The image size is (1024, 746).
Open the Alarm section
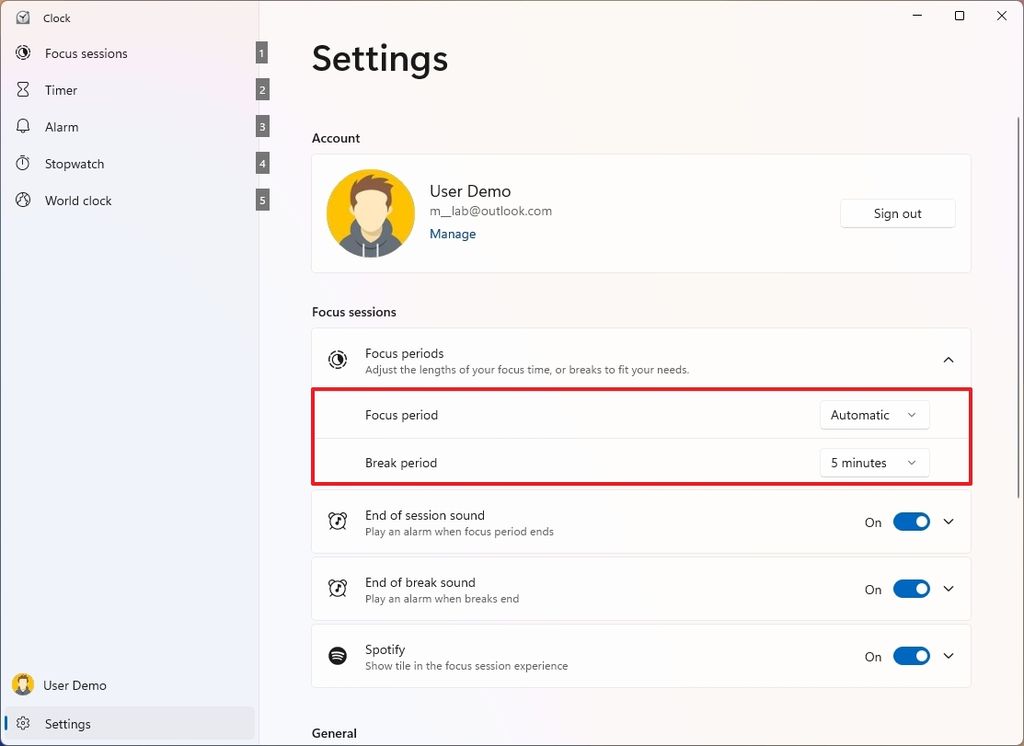tap(61, 127)
